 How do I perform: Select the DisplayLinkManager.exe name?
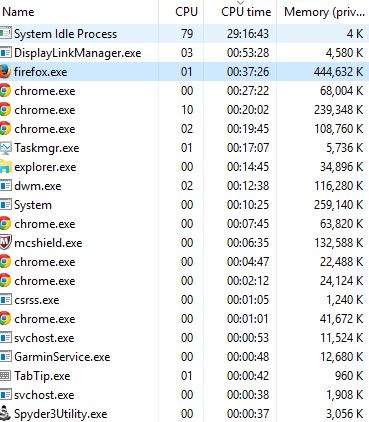click(78, 53)
